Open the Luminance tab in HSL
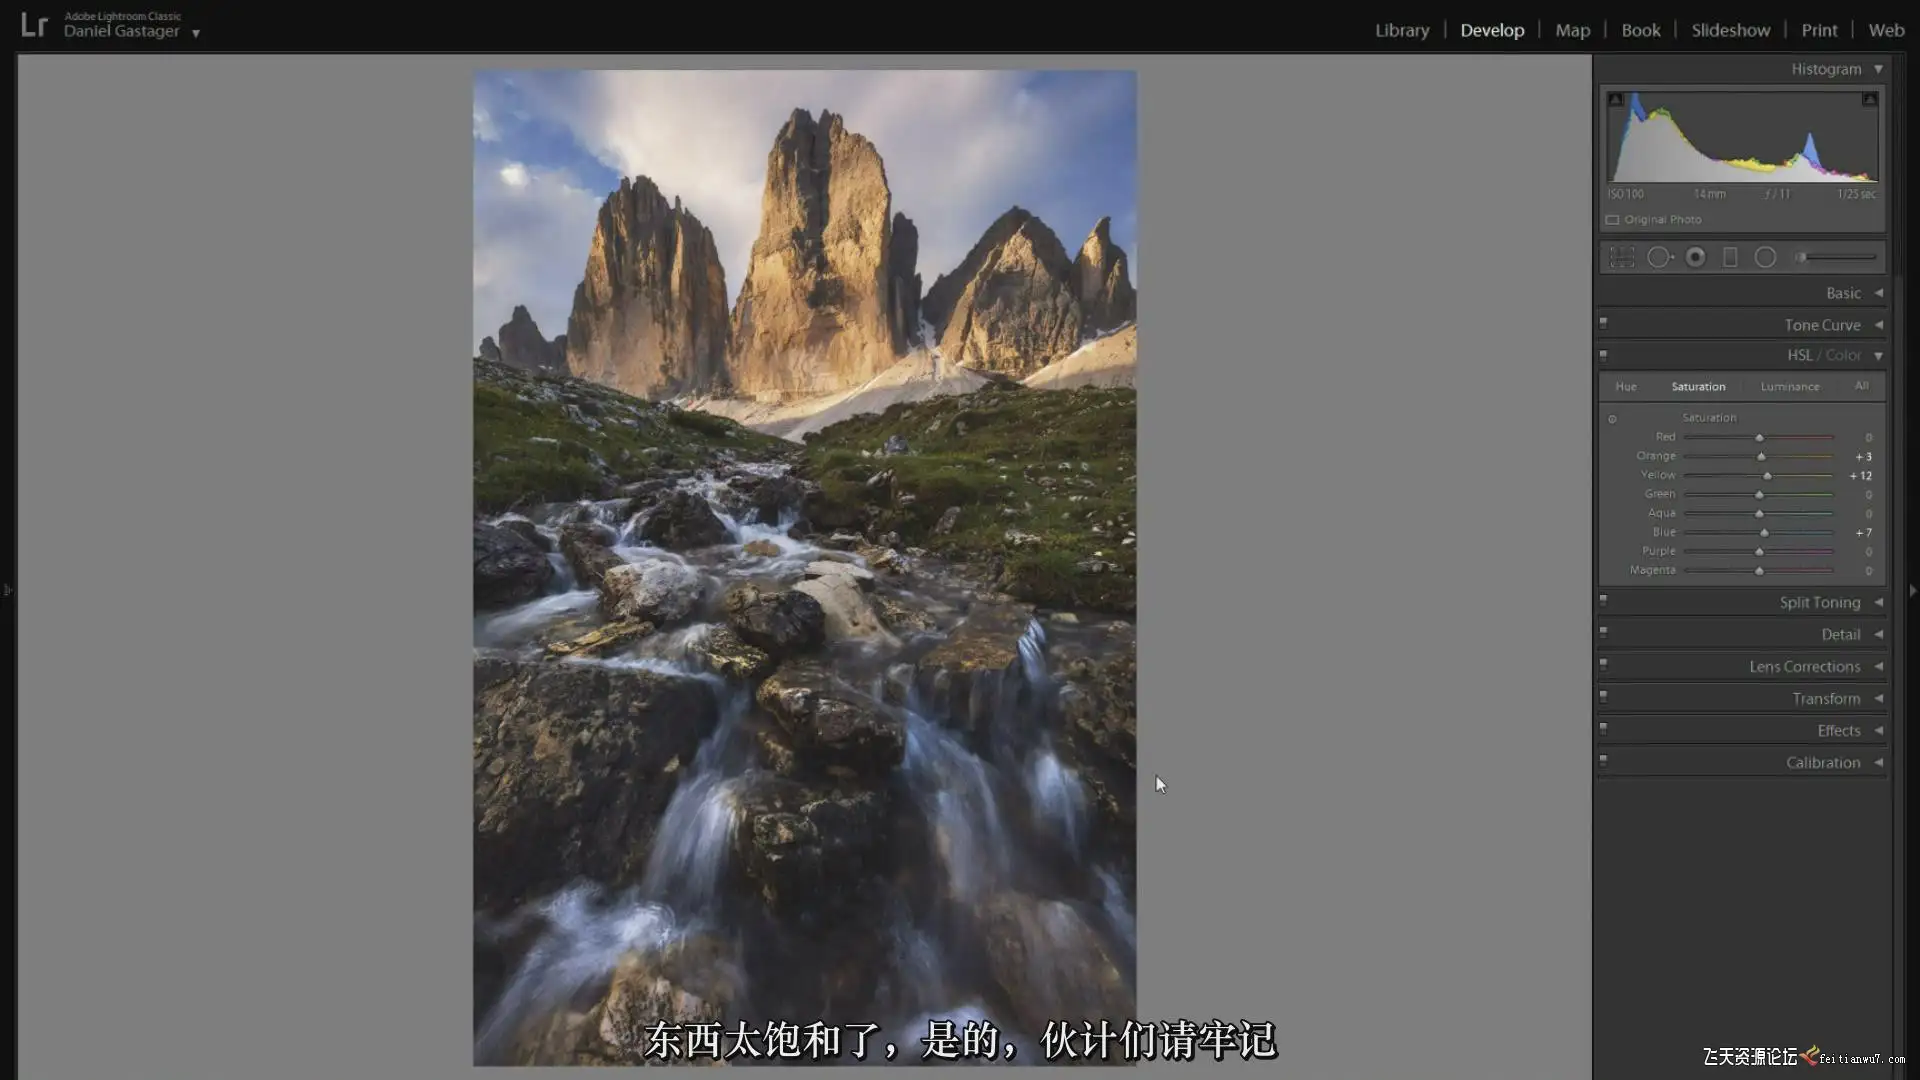Viewport: 1920px width, 1080px height. click(x=1789, y=387)
